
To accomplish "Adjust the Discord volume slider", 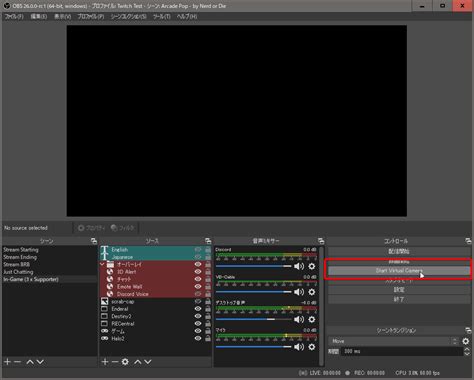I will click(254, 266).
